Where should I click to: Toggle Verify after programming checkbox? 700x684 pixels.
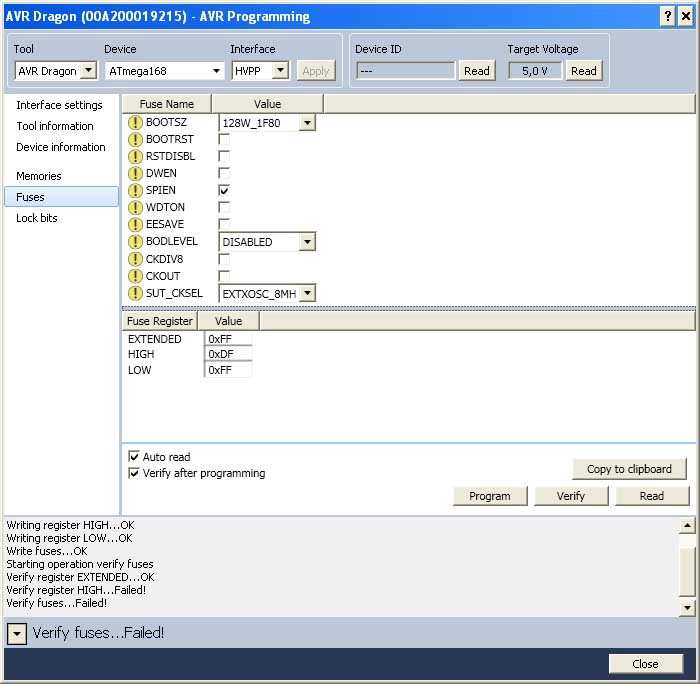pos(133,473)
